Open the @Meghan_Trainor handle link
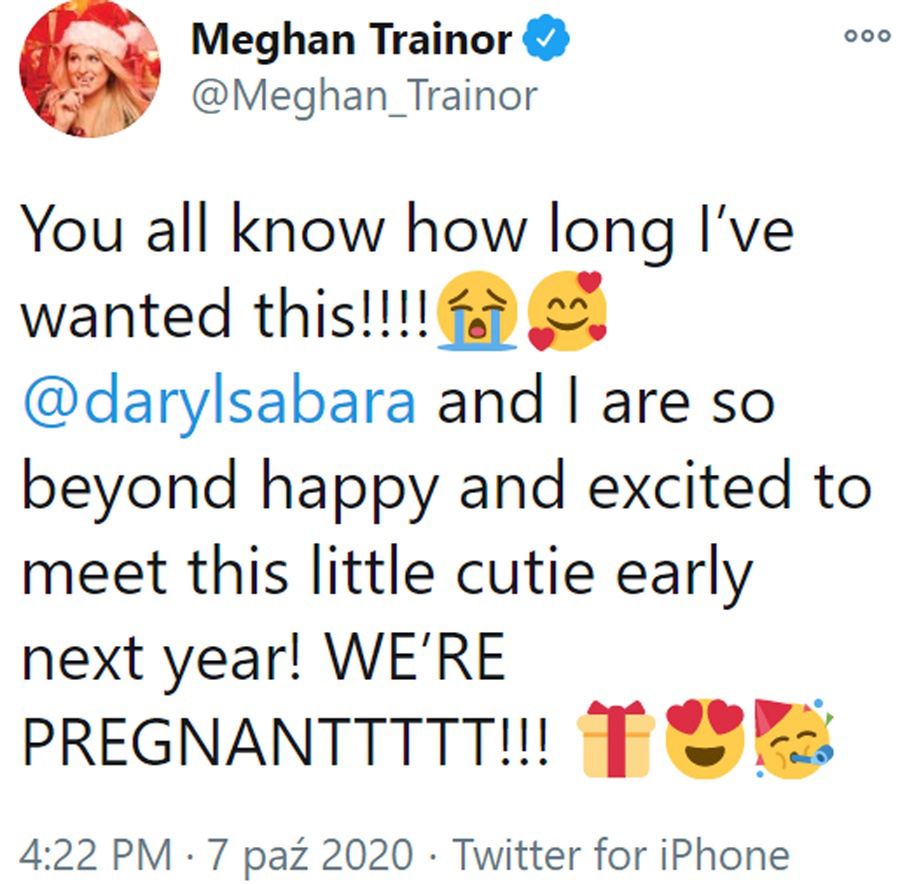Viewport: 900px width, 884px height. [x=363, y=96]
